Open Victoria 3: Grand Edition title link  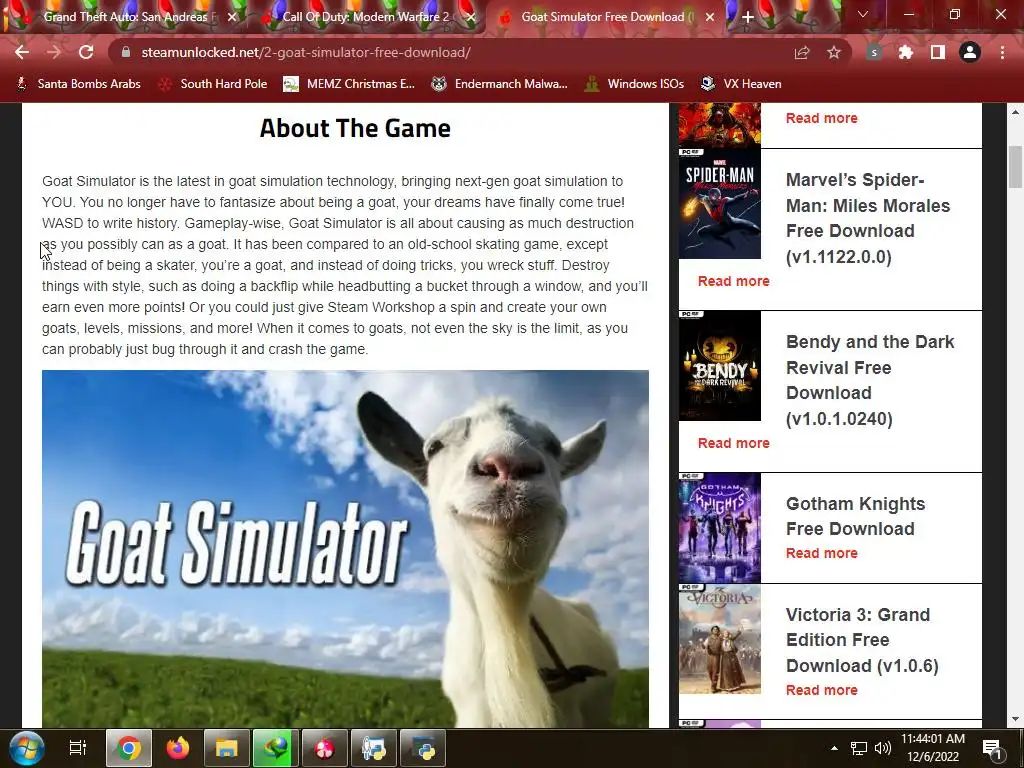(862, 640)
